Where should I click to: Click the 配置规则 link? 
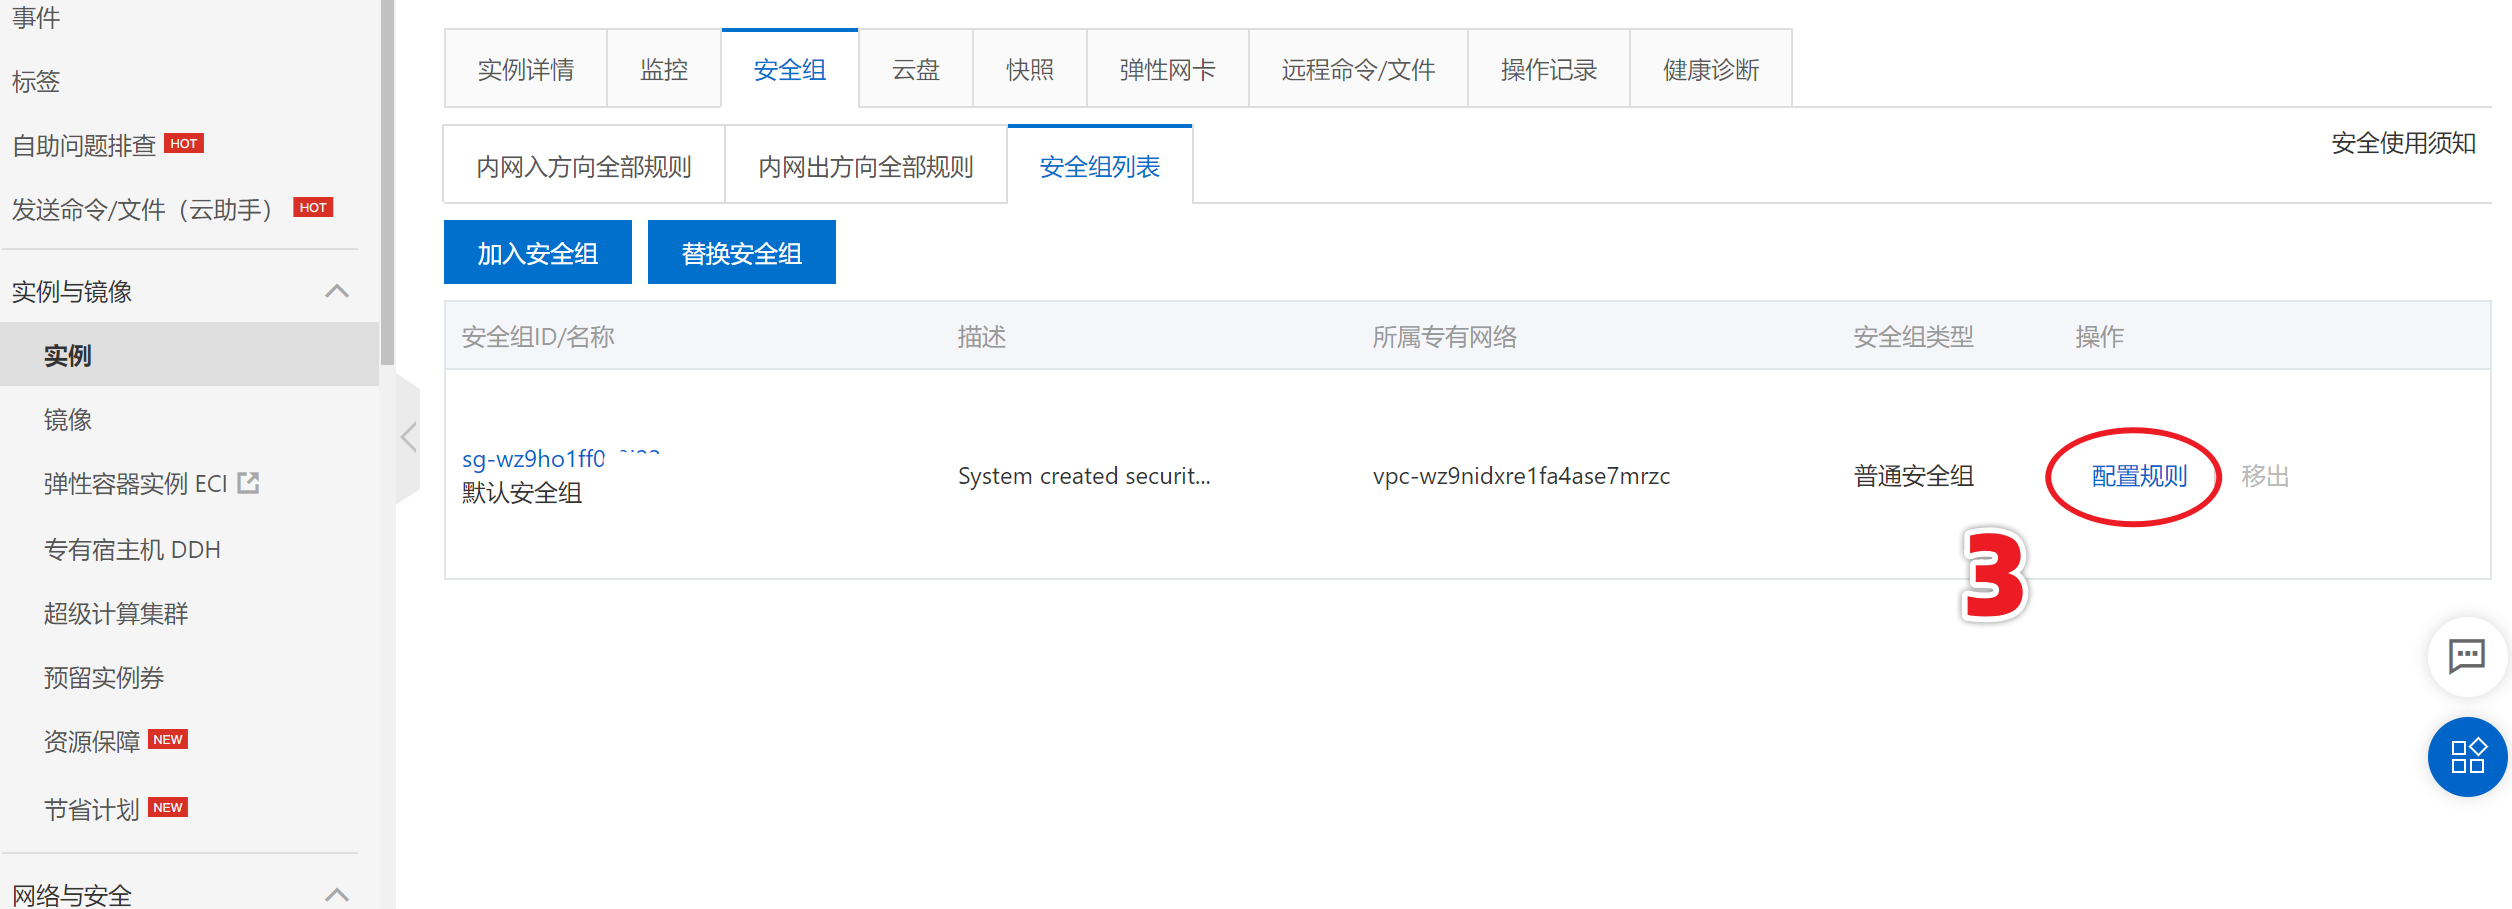coord(2139,476)
